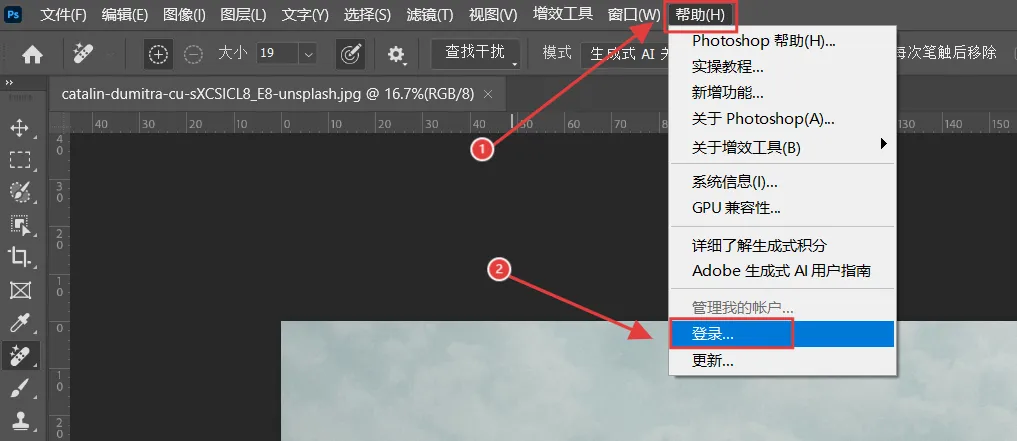The width and height of the screenshot is (1017, 441).
Task: Choose 更新... from Help menu
Action: [x=782, y=361]
